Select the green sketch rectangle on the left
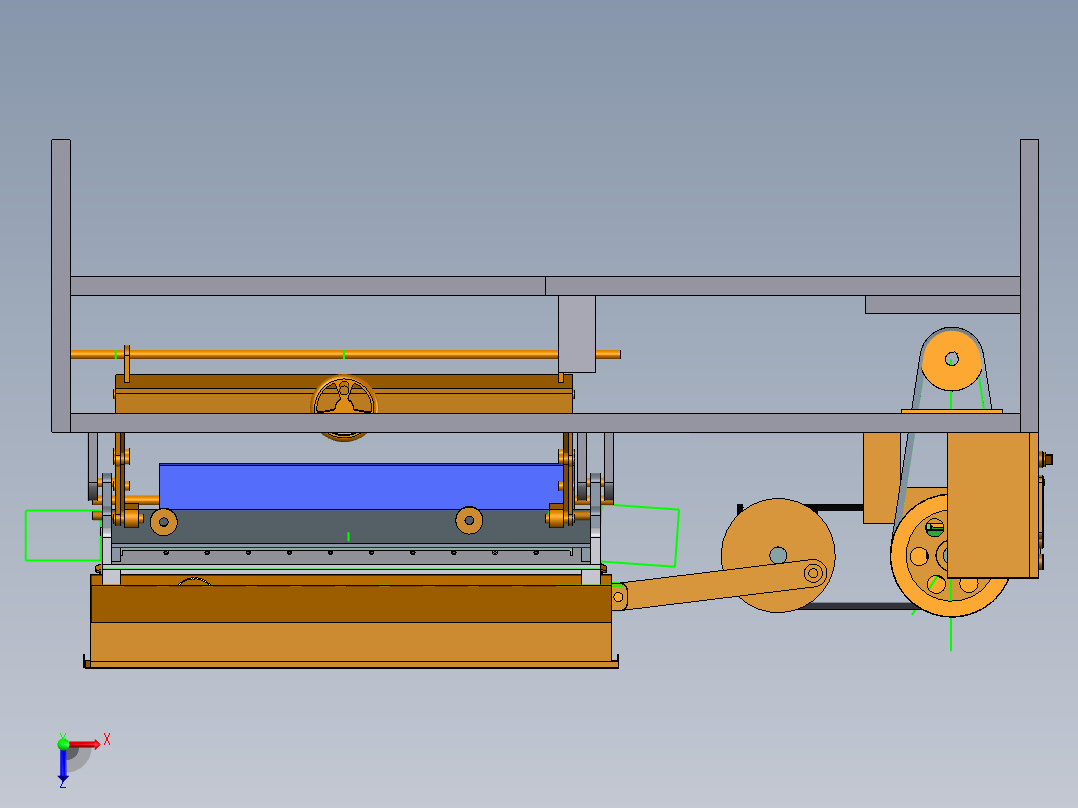 [63, 535]
